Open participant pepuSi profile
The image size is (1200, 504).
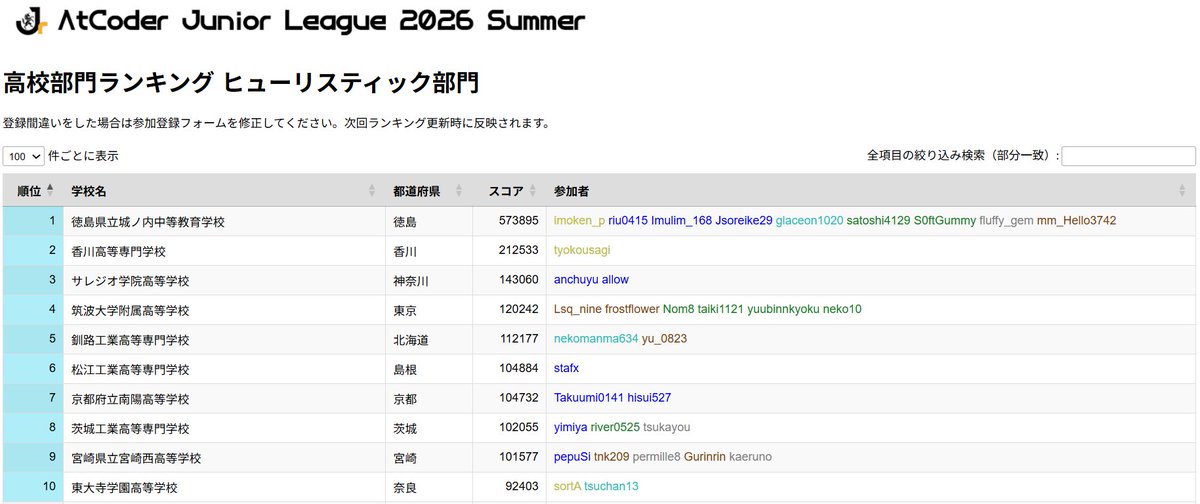(x=572, y=458)
